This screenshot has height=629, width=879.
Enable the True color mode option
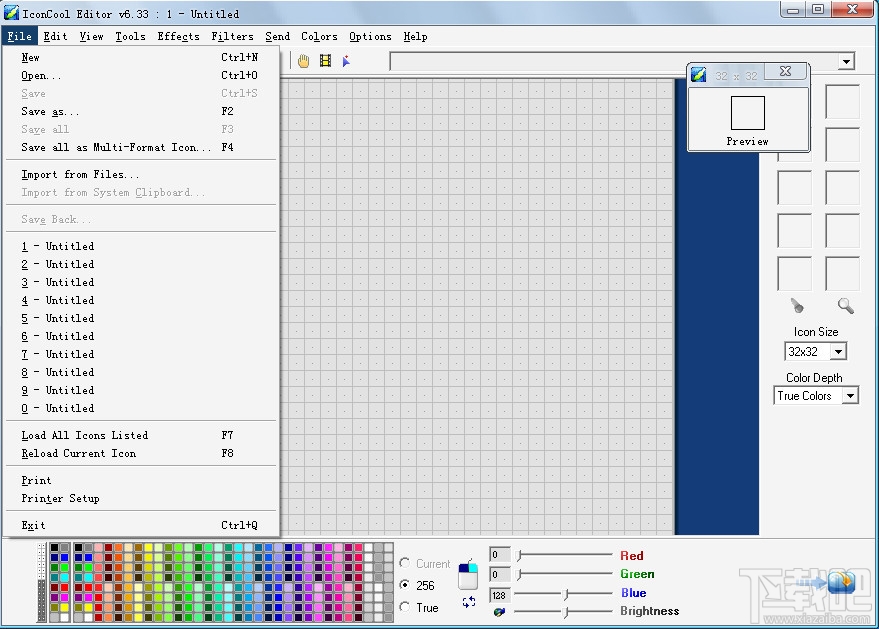pyautogui.click(x=404, y=607)
